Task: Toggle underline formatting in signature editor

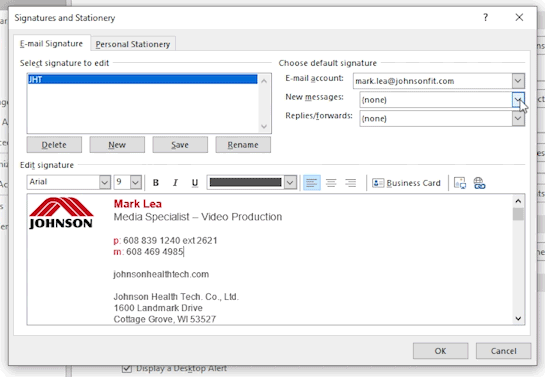Action: 195,183
